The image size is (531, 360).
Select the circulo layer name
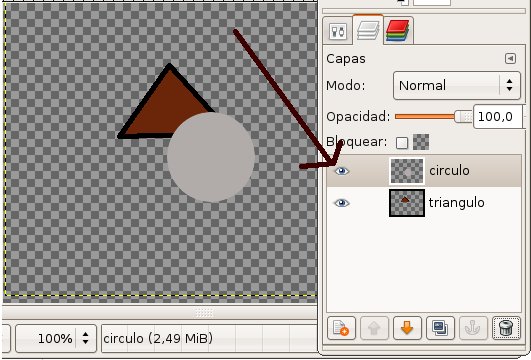449,171
